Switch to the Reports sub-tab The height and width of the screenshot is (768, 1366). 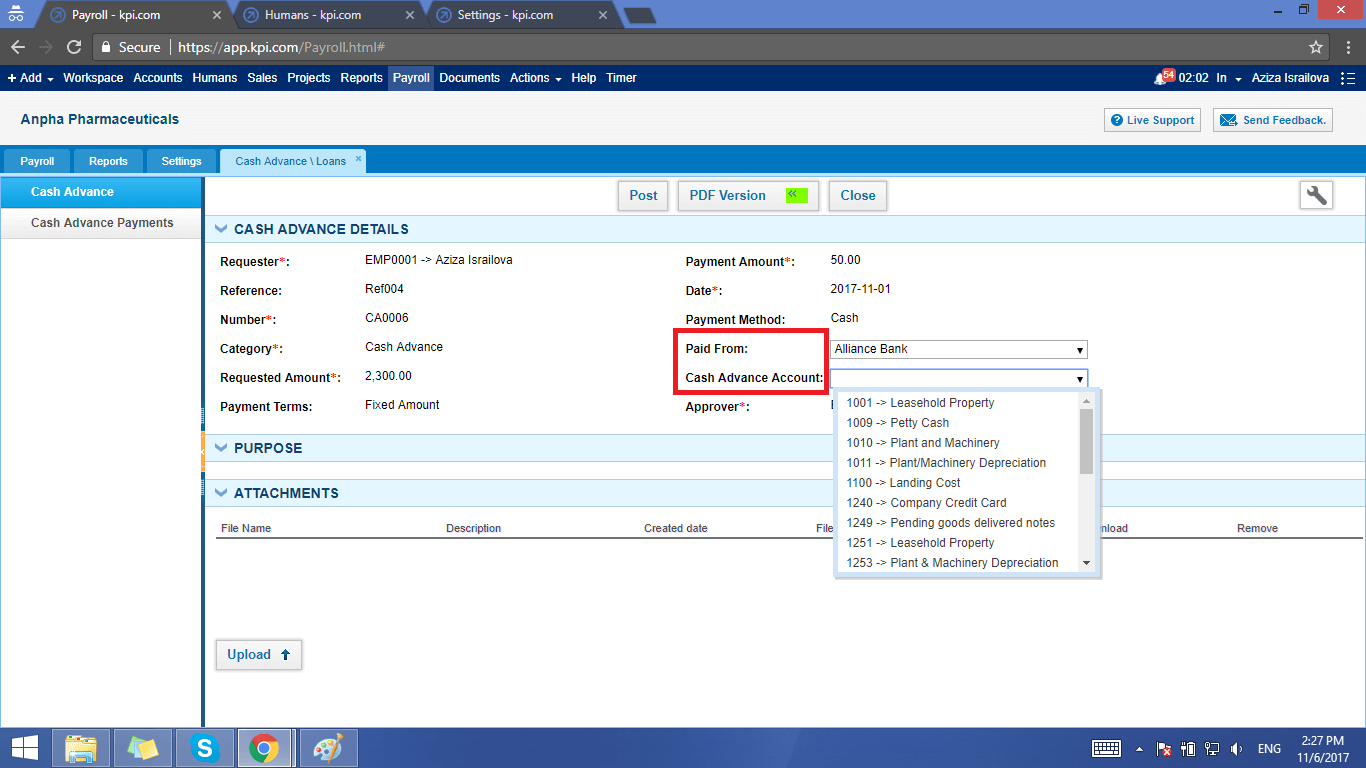(x=108, y=161)
